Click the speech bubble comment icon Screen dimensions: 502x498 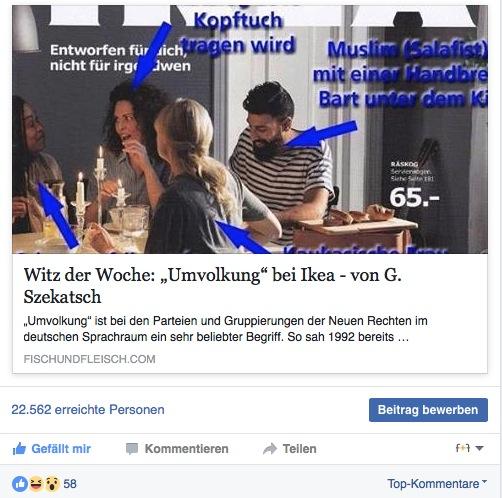tap(132, 449)
